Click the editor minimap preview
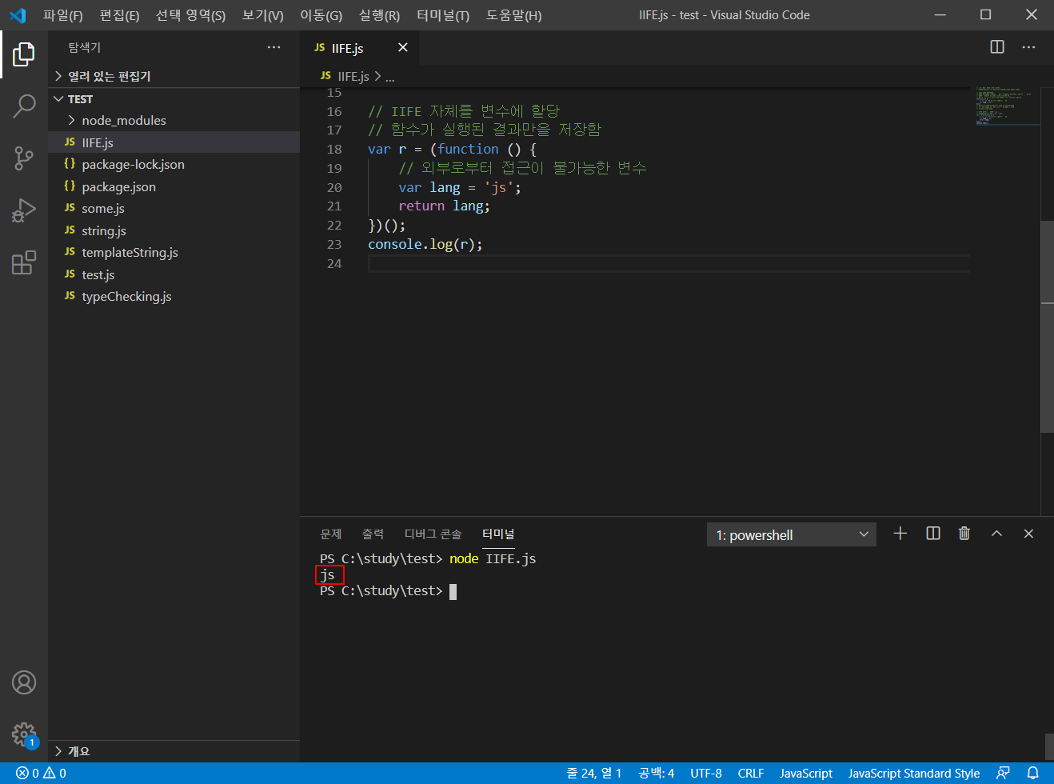1054x784 pixels. click(x=1006, y=106)
